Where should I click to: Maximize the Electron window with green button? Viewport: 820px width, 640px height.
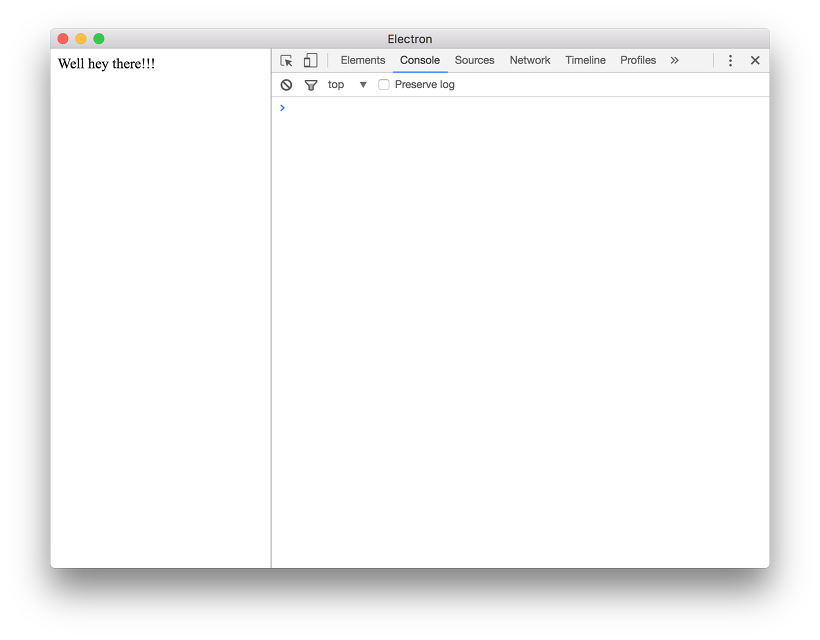[99, 39]
